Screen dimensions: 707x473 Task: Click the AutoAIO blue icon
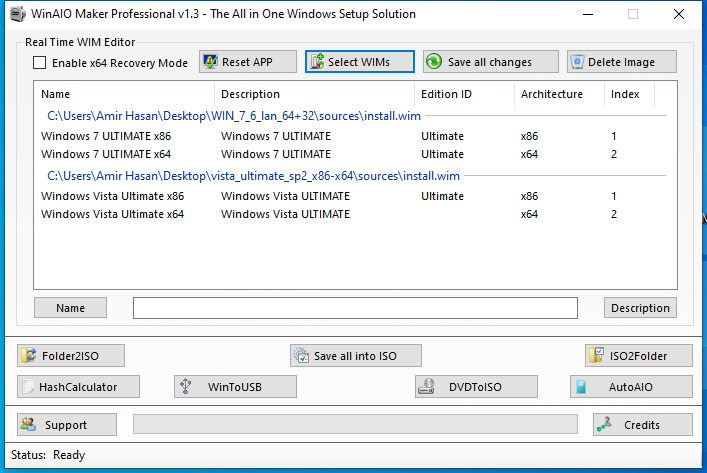click(x=581, y=386)
